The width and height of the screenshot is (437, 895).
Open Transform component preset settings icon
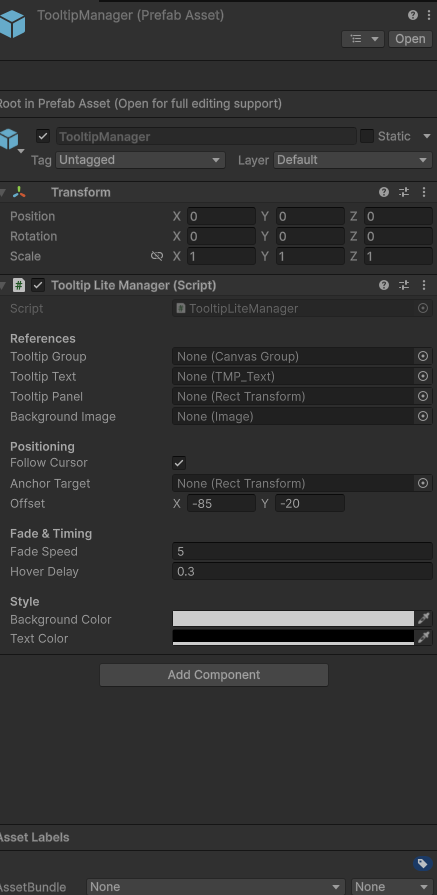tap(404, 192)
